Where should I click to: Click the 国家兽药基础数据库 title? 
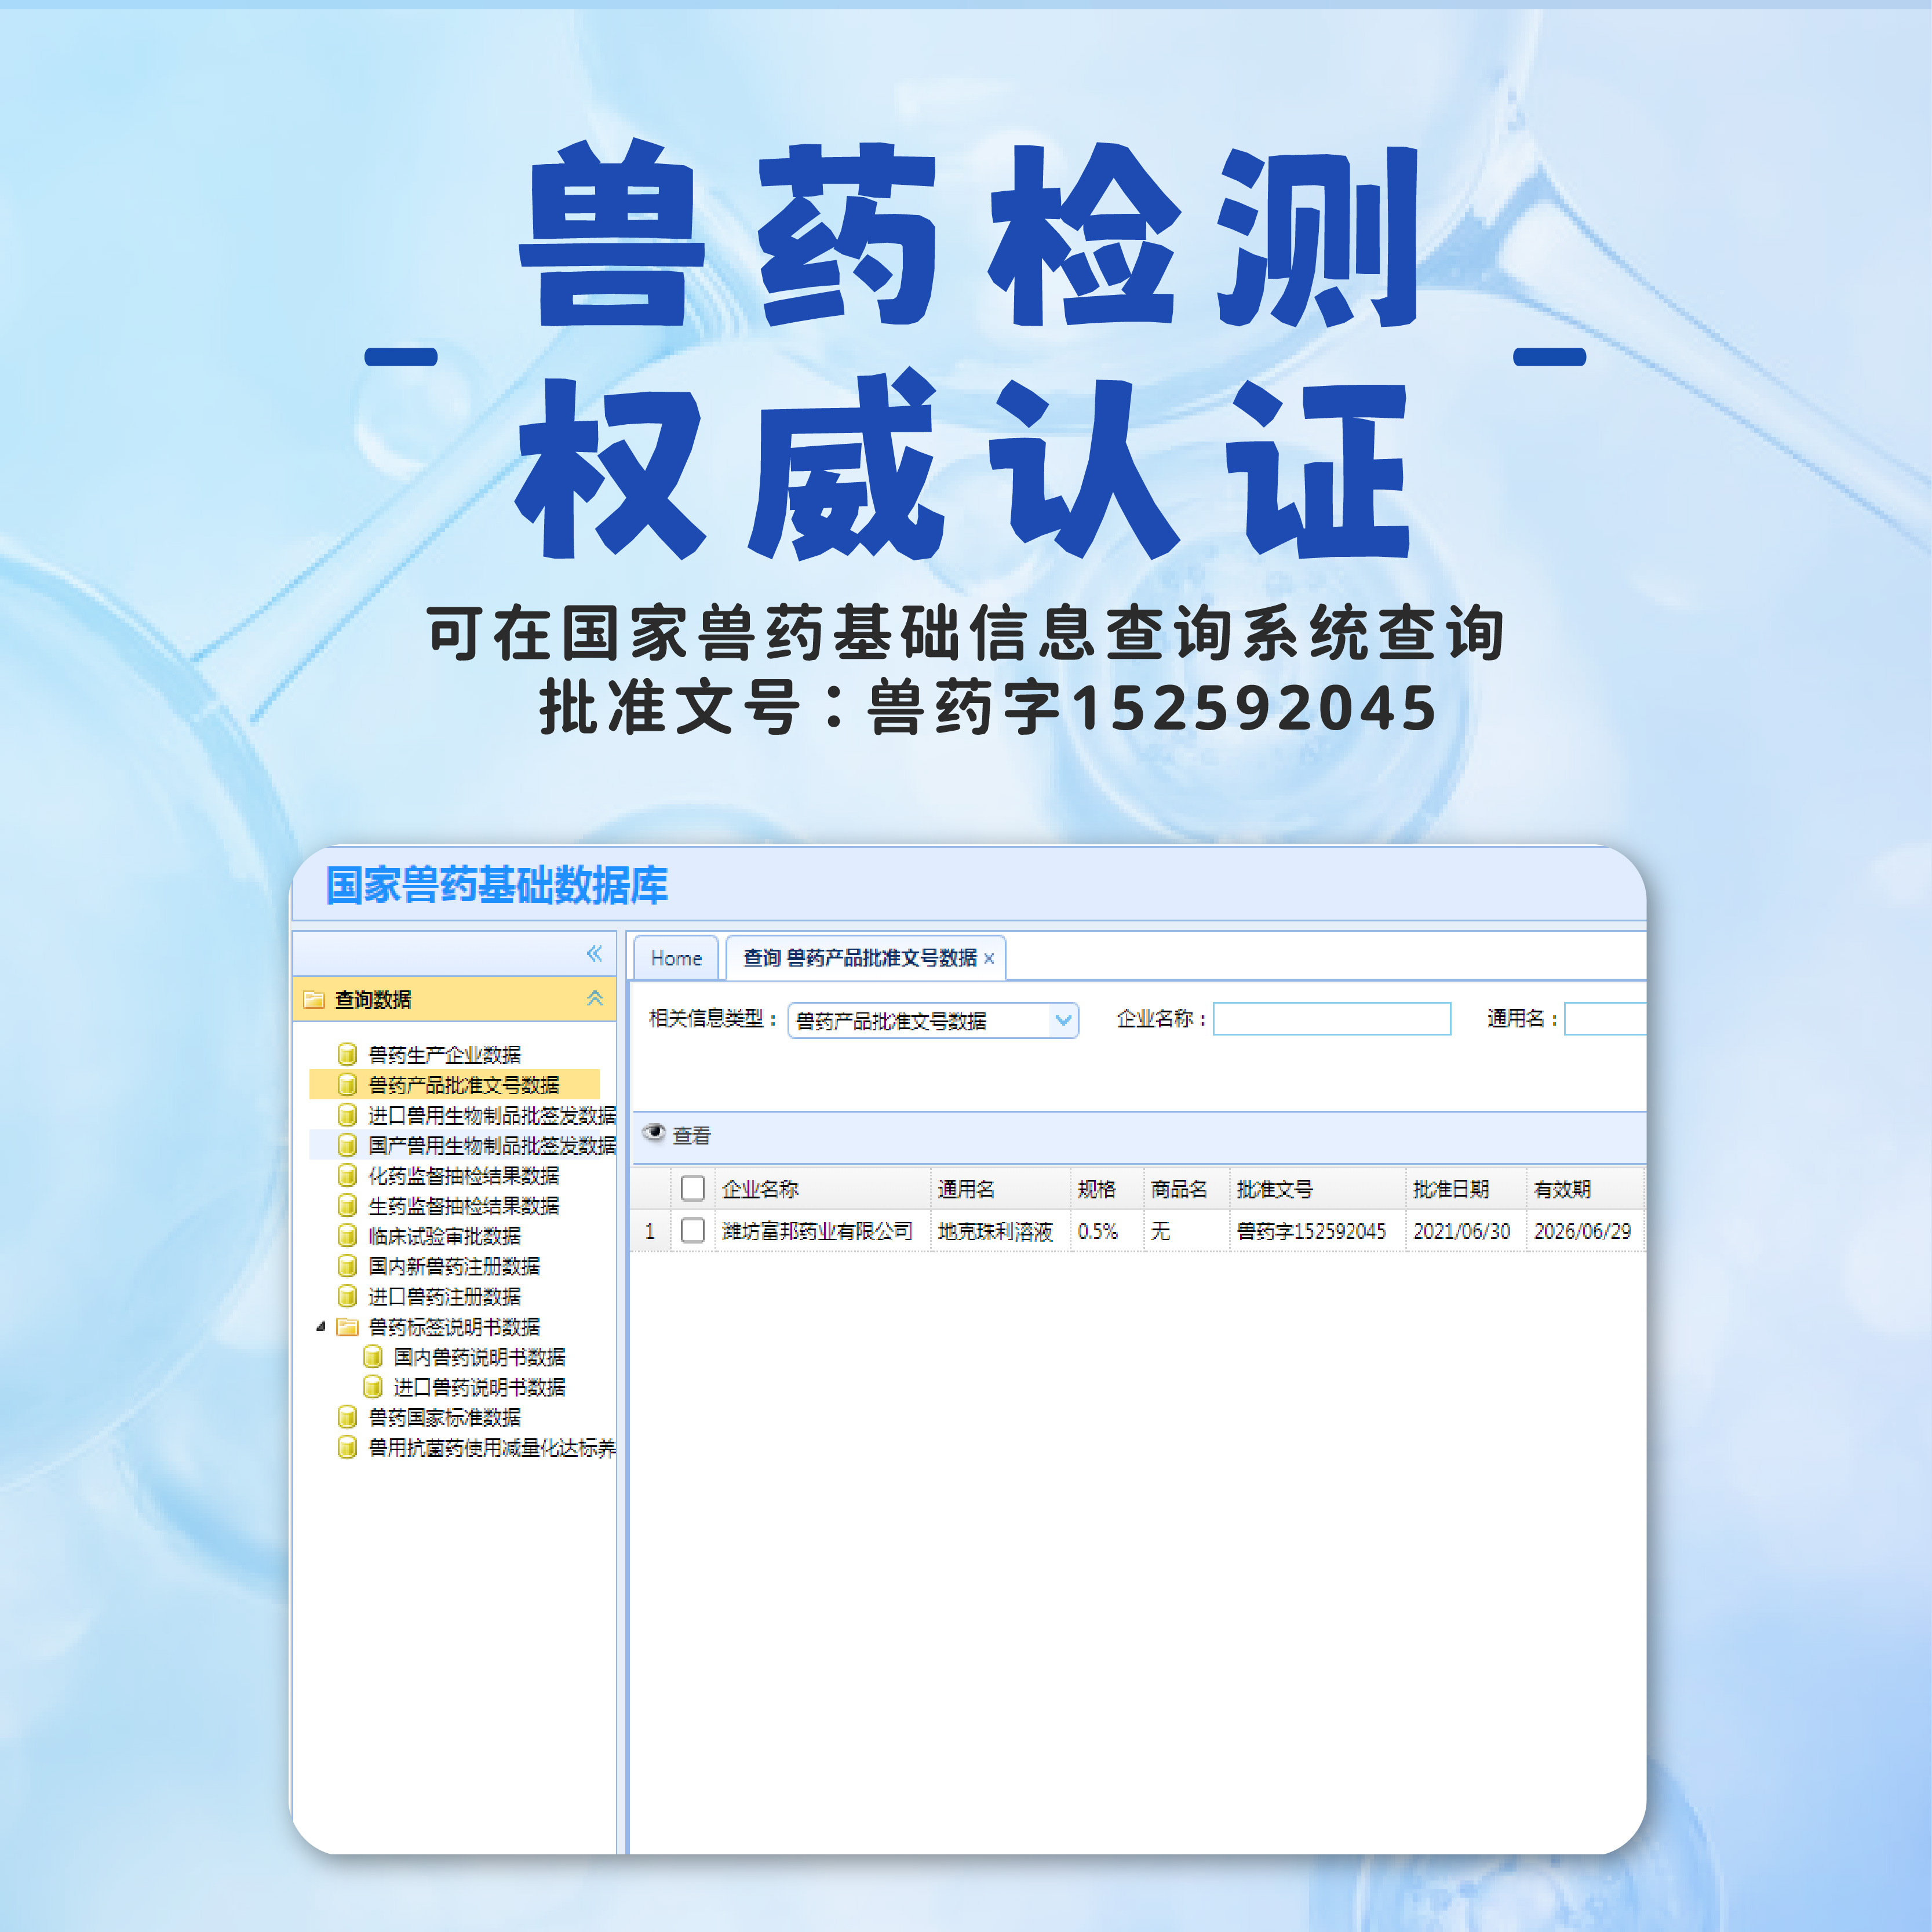coord(496,885)
